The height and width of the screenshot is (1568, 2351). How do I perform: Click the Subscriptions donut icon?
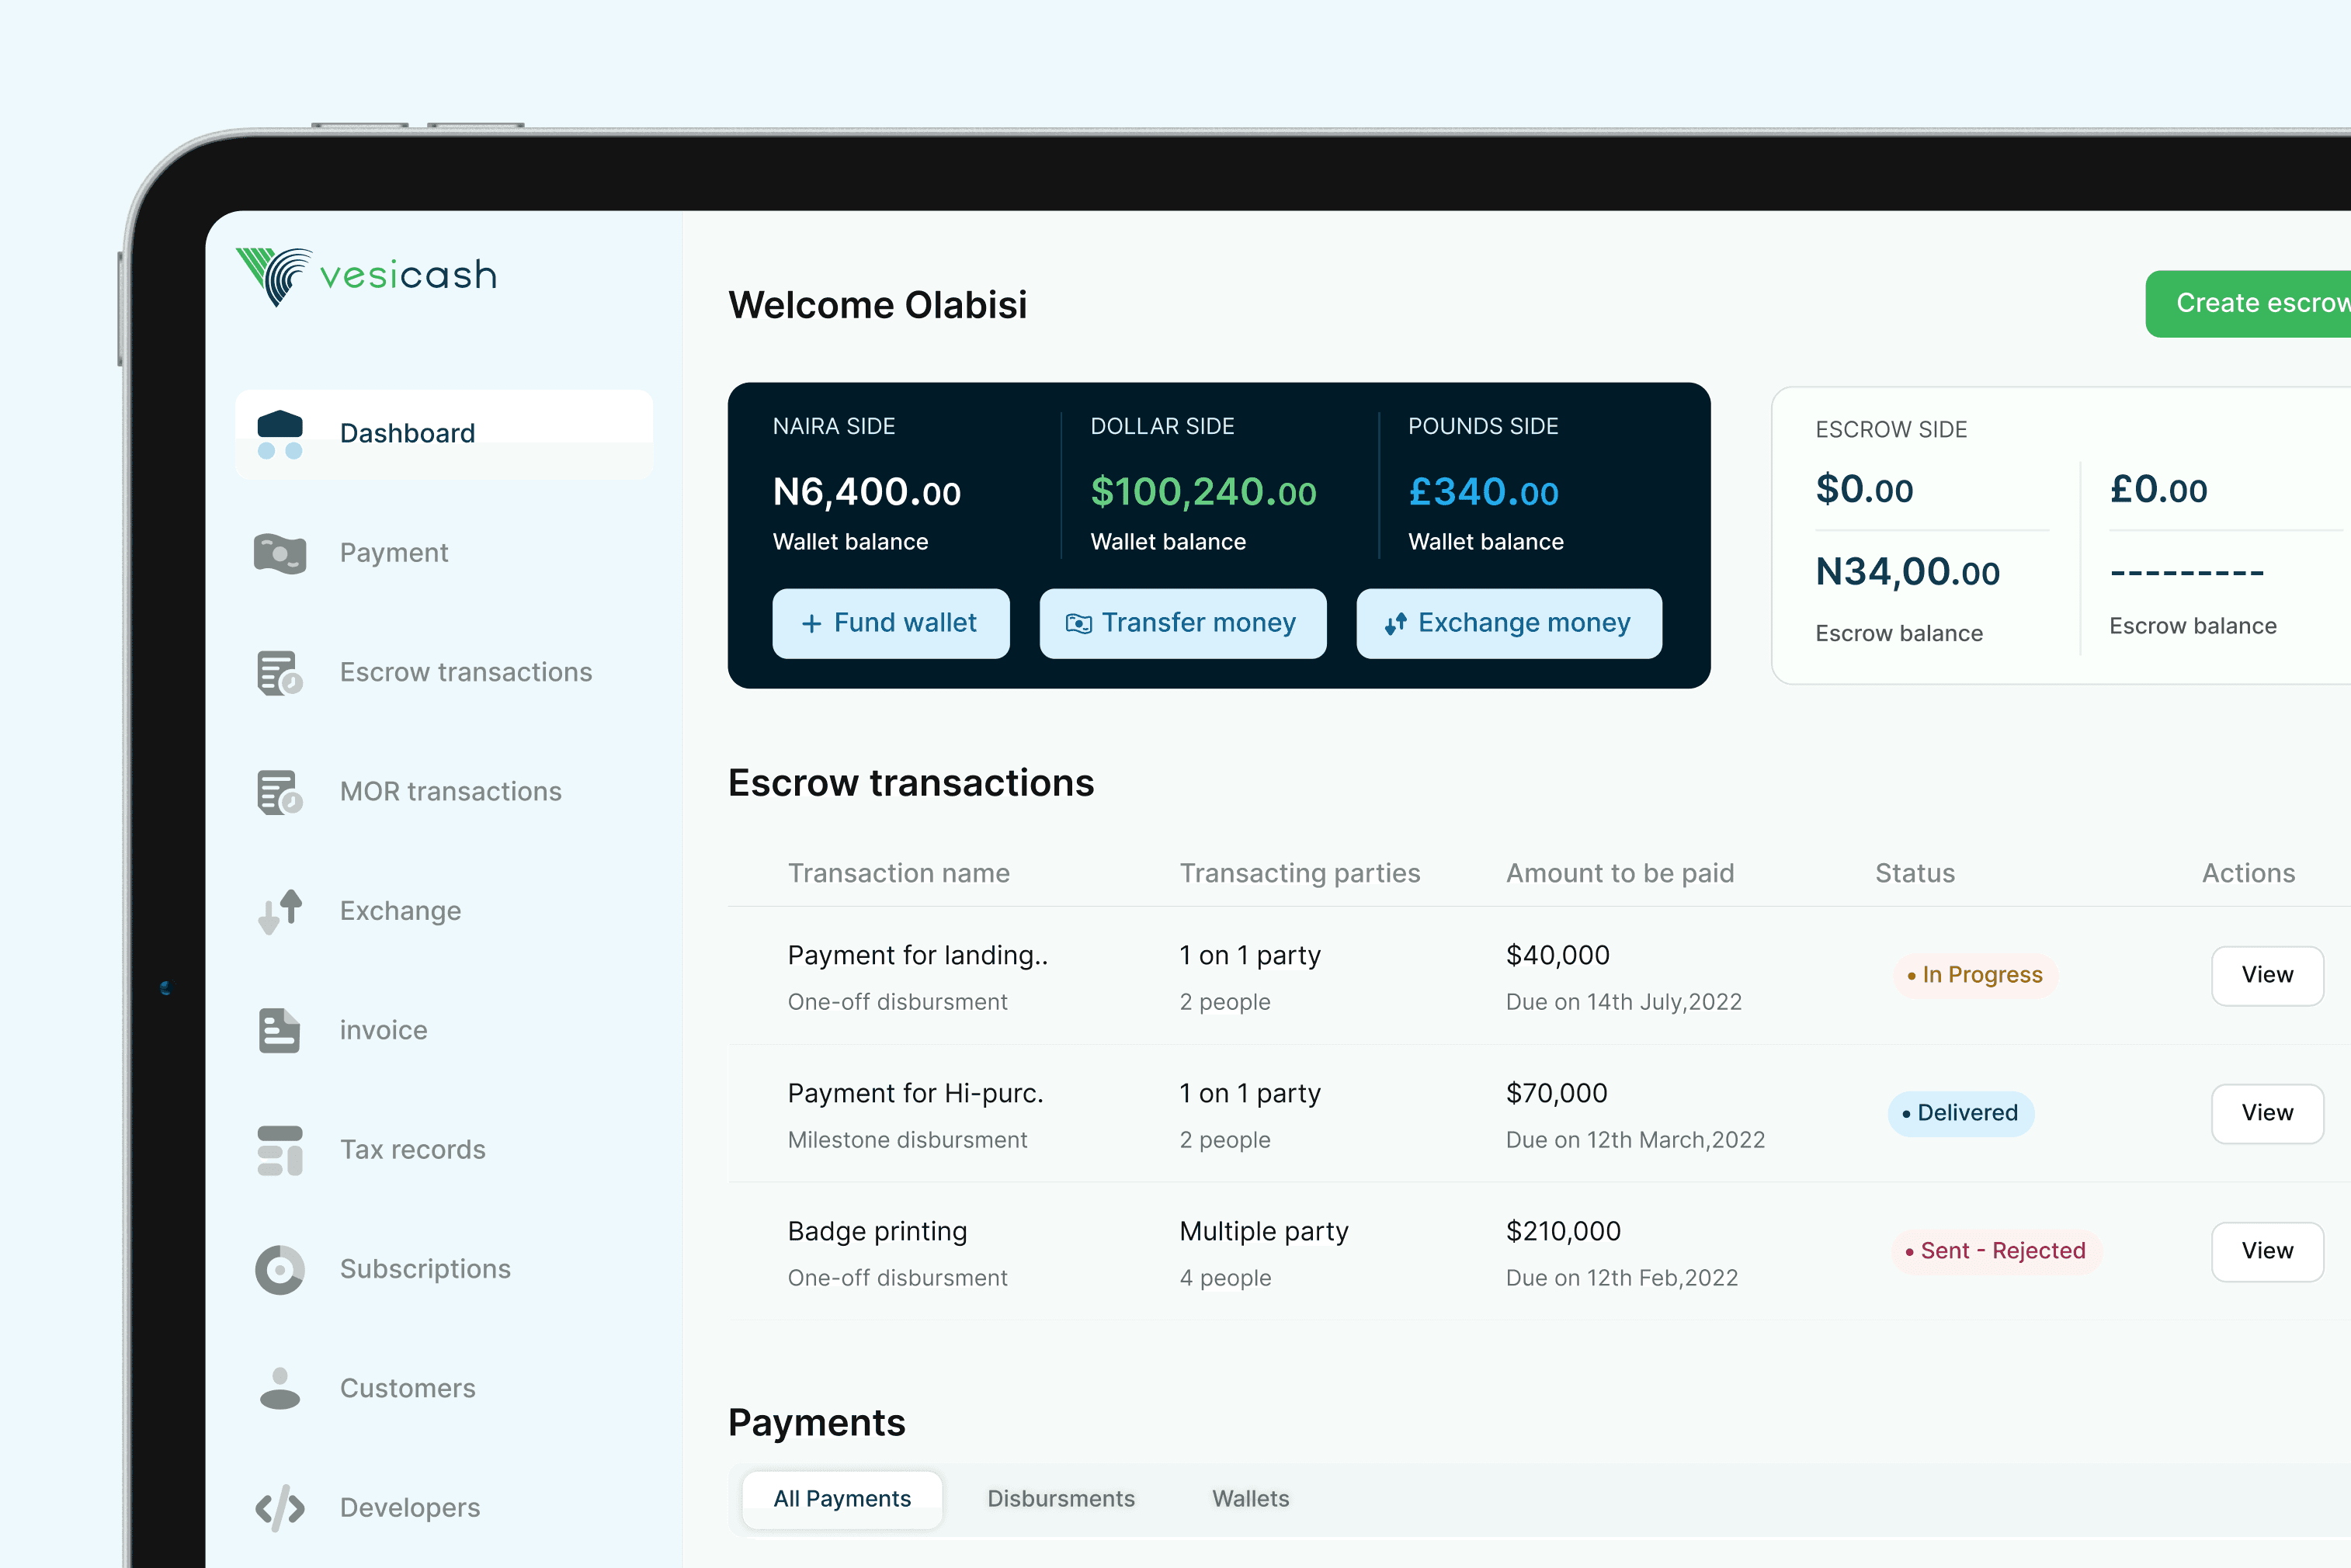(x=279, y=1269)
